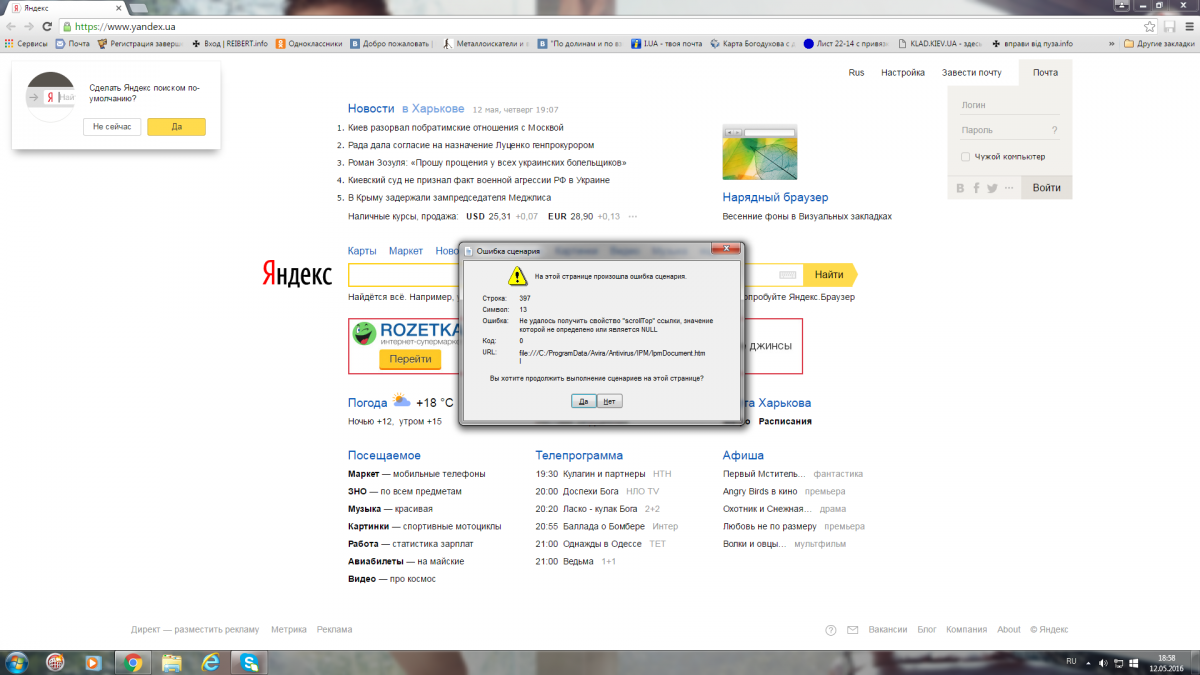Click the Windows Start button
1200x675 pixels.
pos(18,662)
